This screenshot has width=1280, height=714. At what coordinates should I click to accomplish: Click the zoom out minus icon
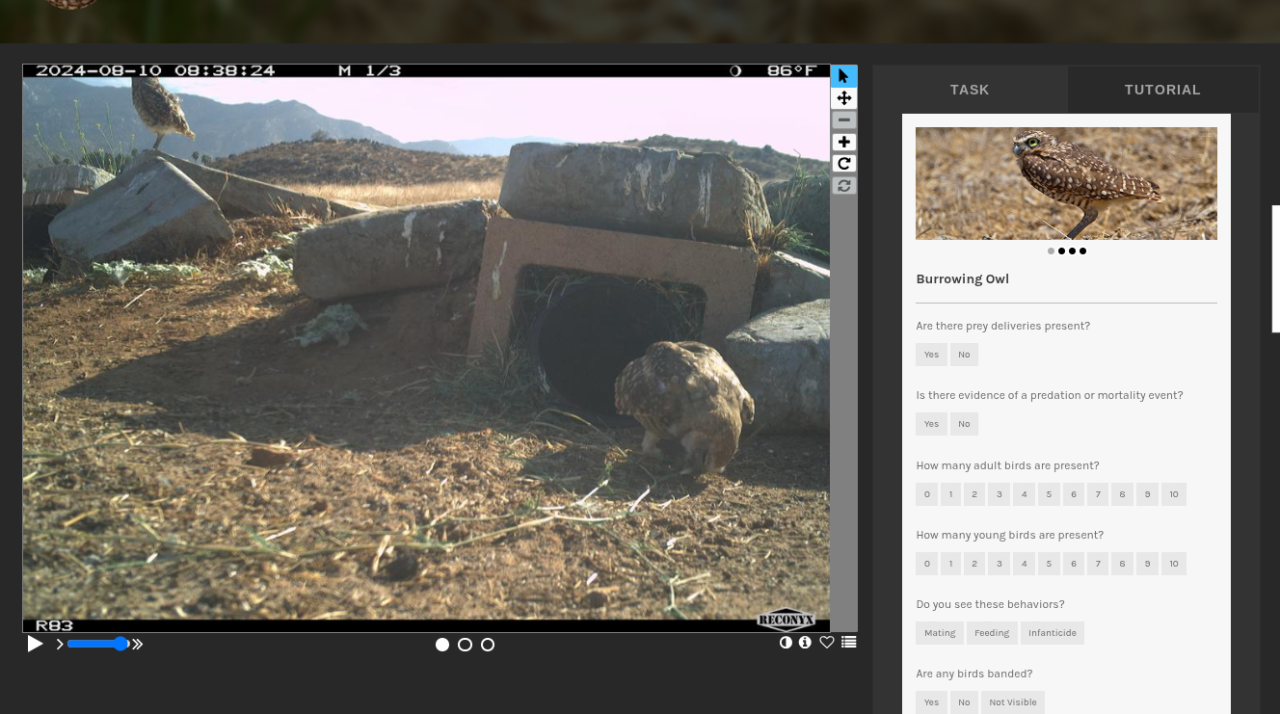[844, 120]
